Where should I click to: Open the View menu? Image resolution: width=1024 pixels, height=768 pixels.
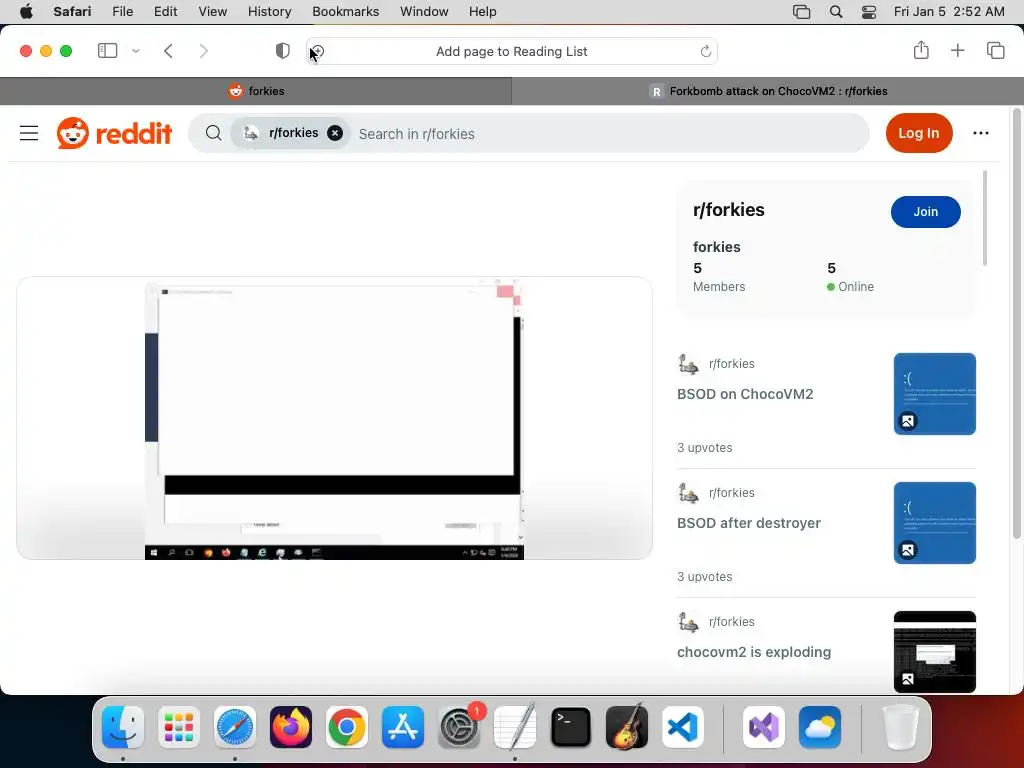point(212,12)
